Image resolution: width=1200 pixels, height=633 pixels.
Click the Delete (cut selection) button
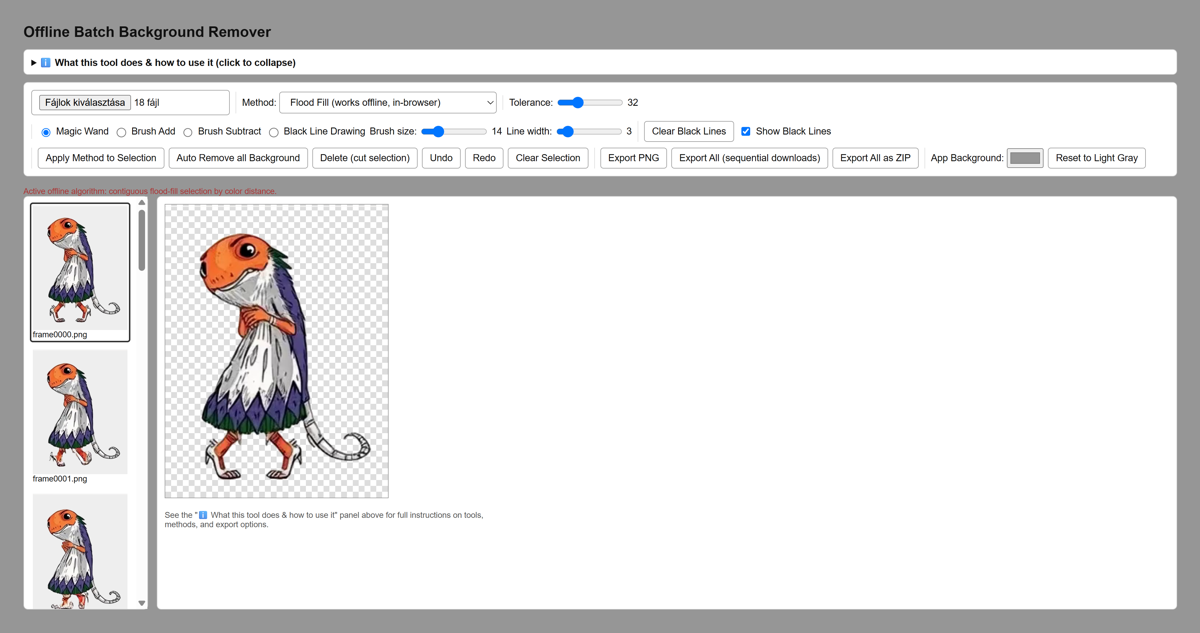pyautogui.click(x=365, y=158)
